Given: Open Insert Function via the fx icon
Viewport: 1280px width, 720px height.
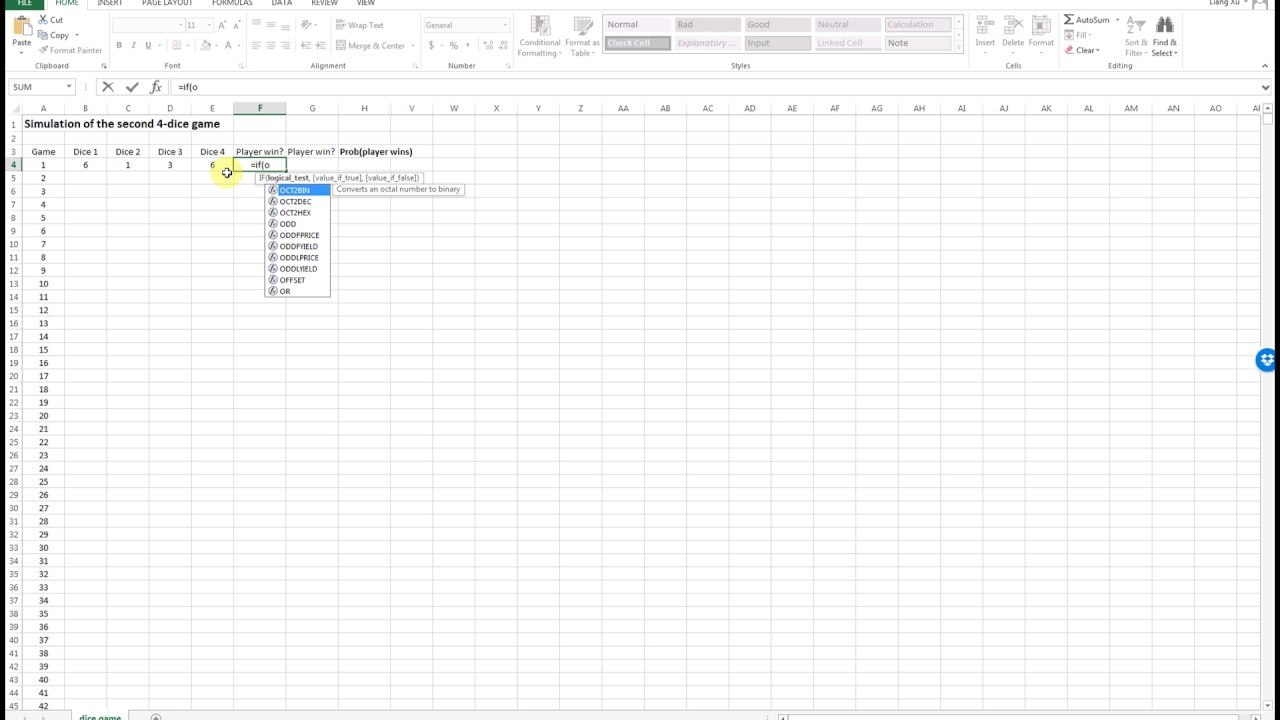Looking at the screenshot, I should pyautogui.click(x=156, y=87).
